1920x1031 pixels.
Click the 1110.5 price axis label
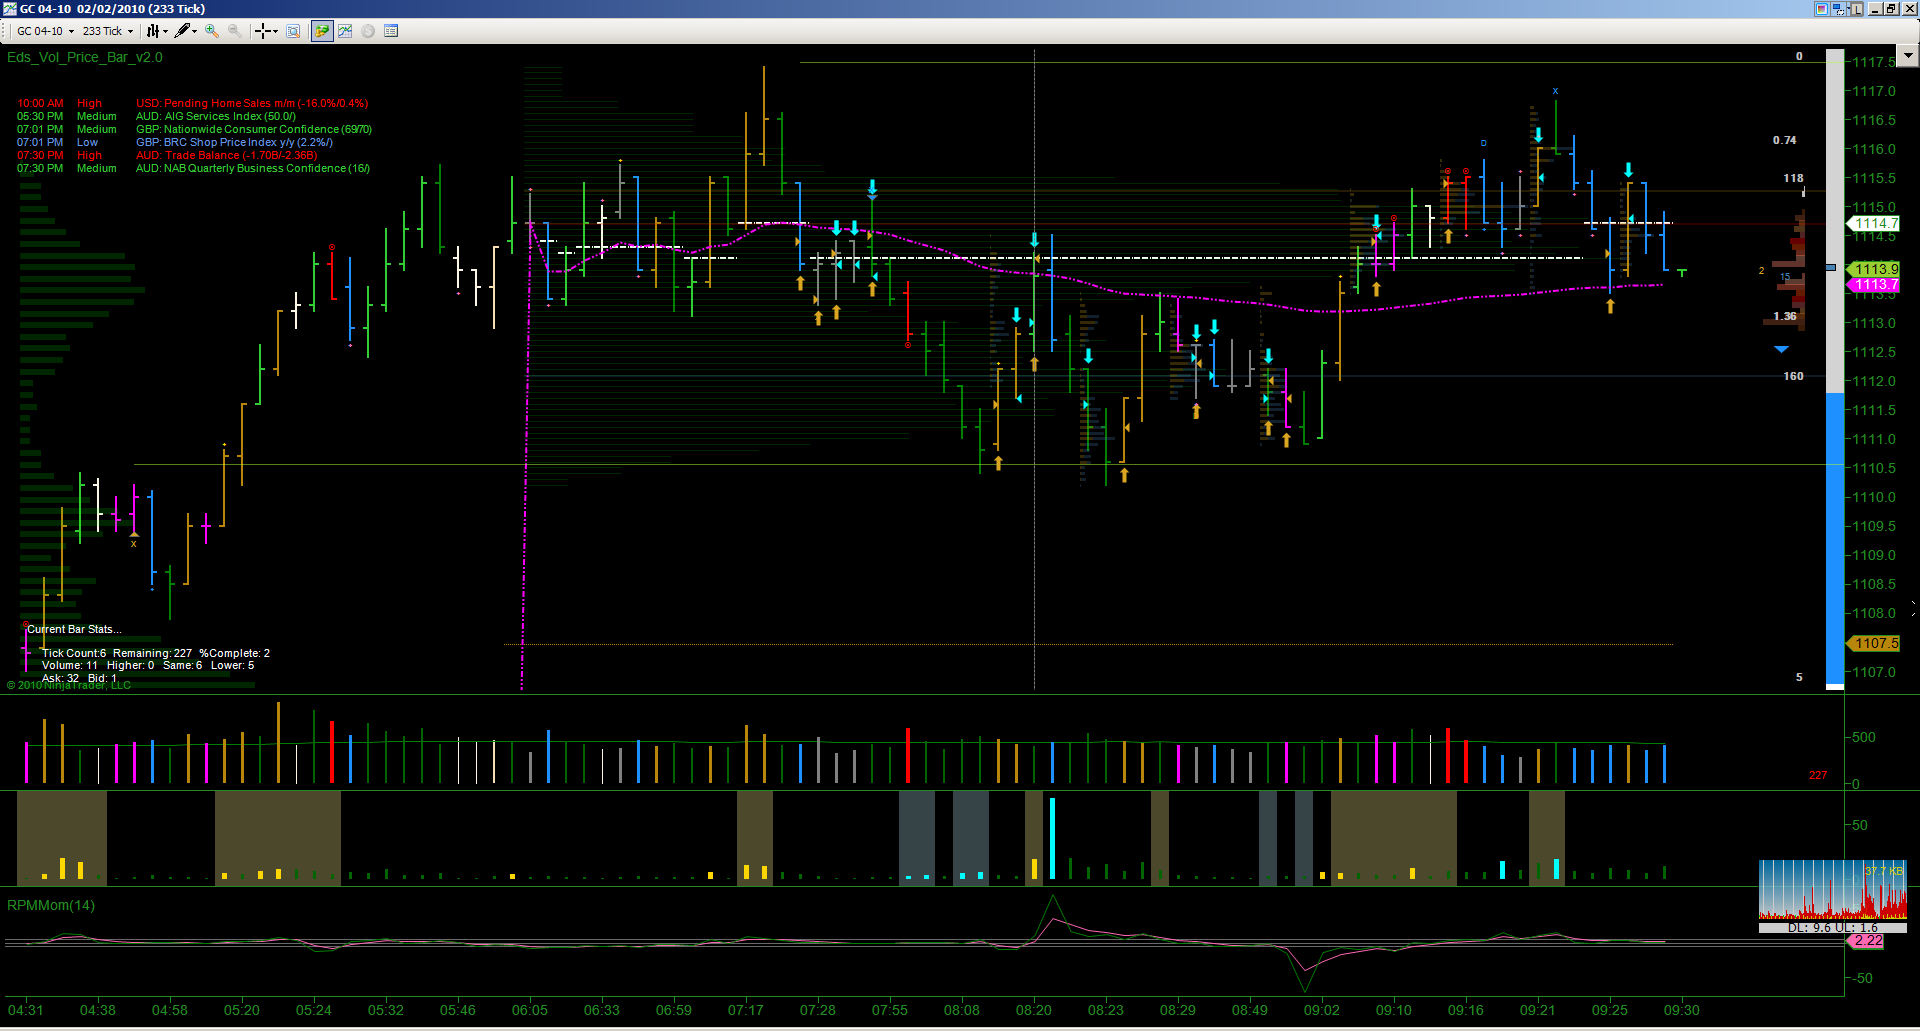(x=1874, y=468)
